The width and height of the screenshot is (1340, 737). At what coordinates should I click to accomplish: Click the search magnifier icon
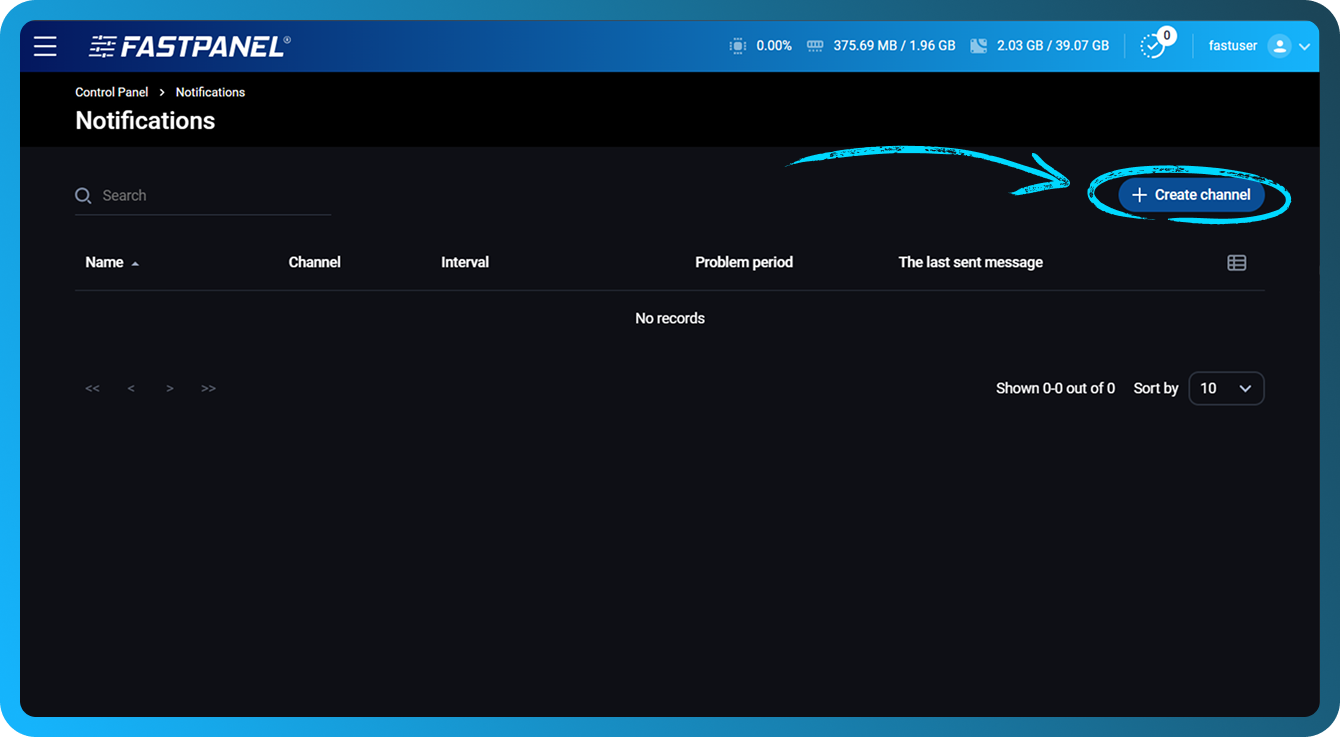tap(83, 196)
